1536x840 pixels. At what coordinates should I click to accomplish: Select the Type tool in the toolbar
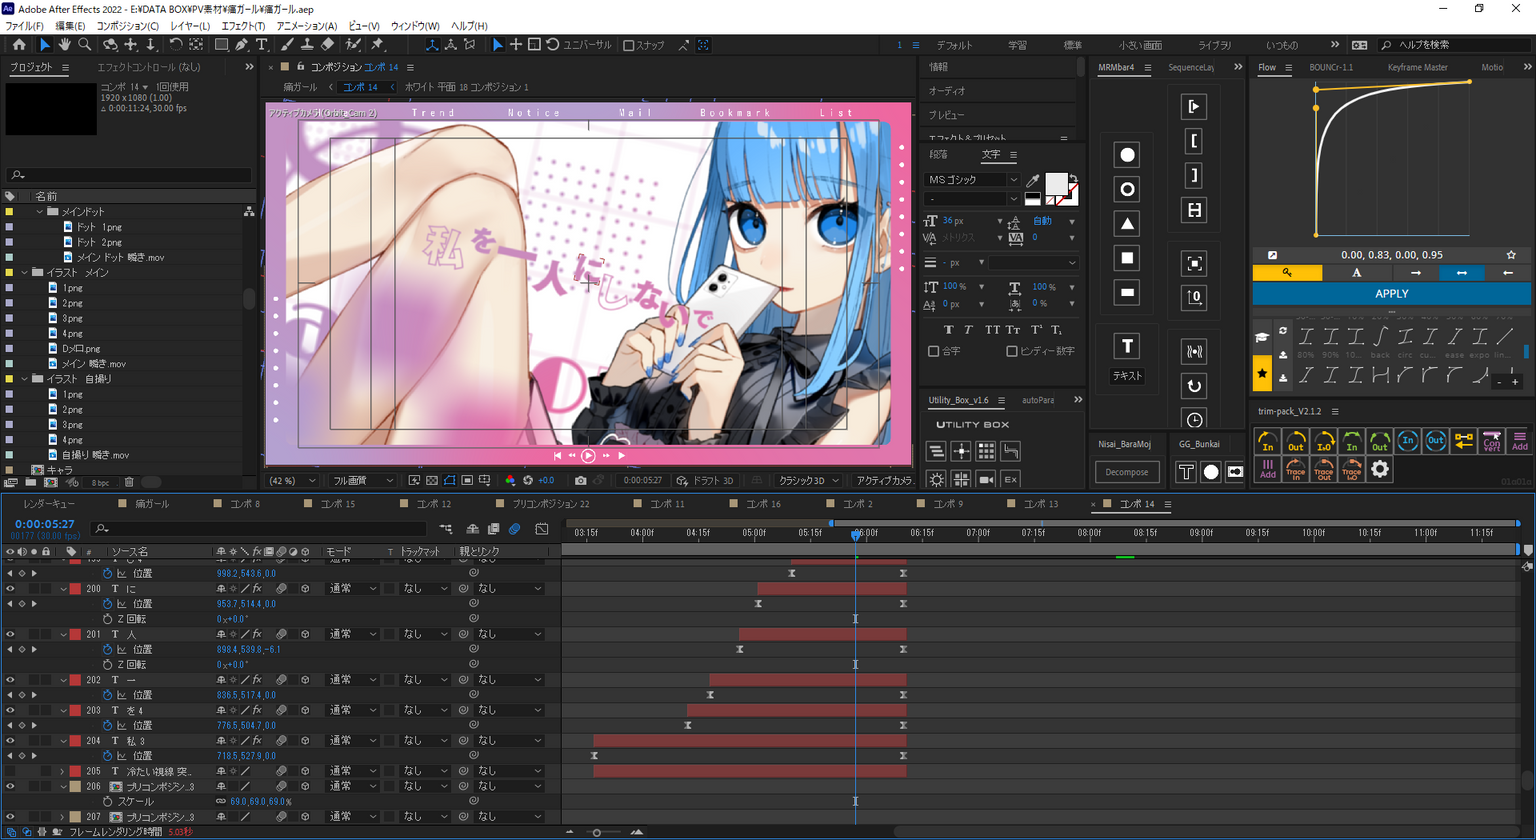pos(262,45)
